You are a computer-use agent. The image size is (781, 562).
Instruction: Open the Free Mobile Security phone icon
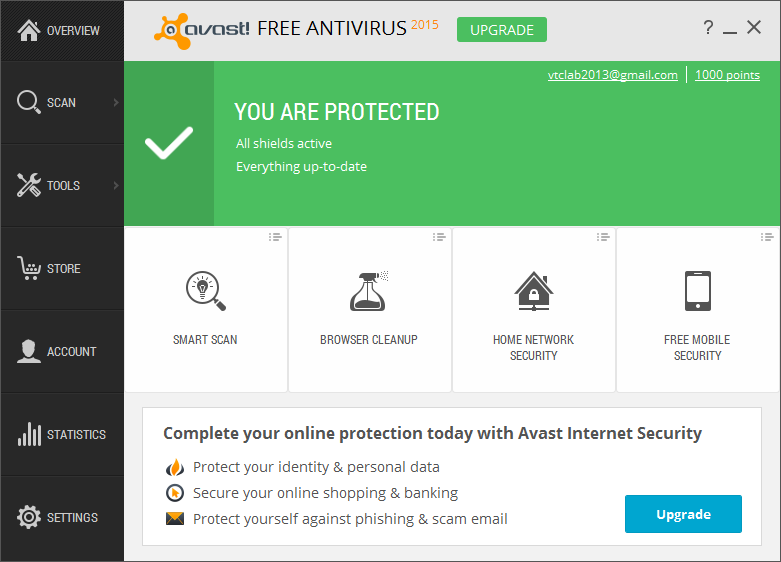697,291
